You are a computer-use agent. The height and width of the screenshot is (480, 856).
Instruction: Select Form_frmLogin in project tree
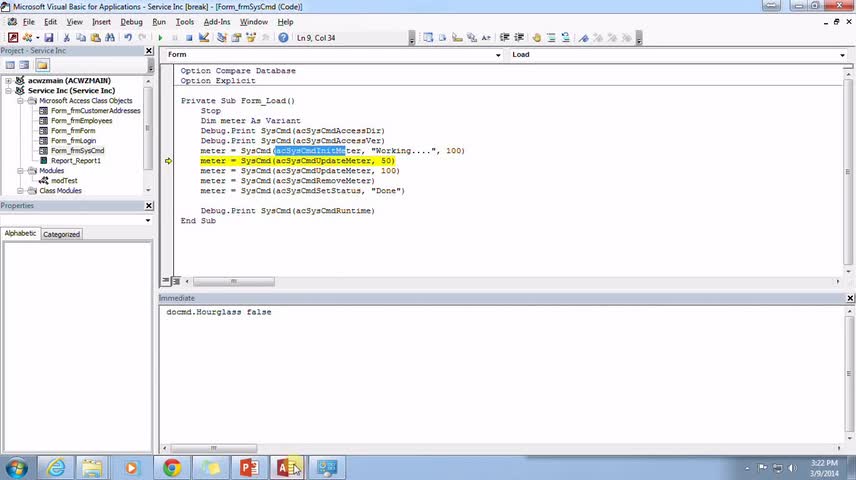73,141
